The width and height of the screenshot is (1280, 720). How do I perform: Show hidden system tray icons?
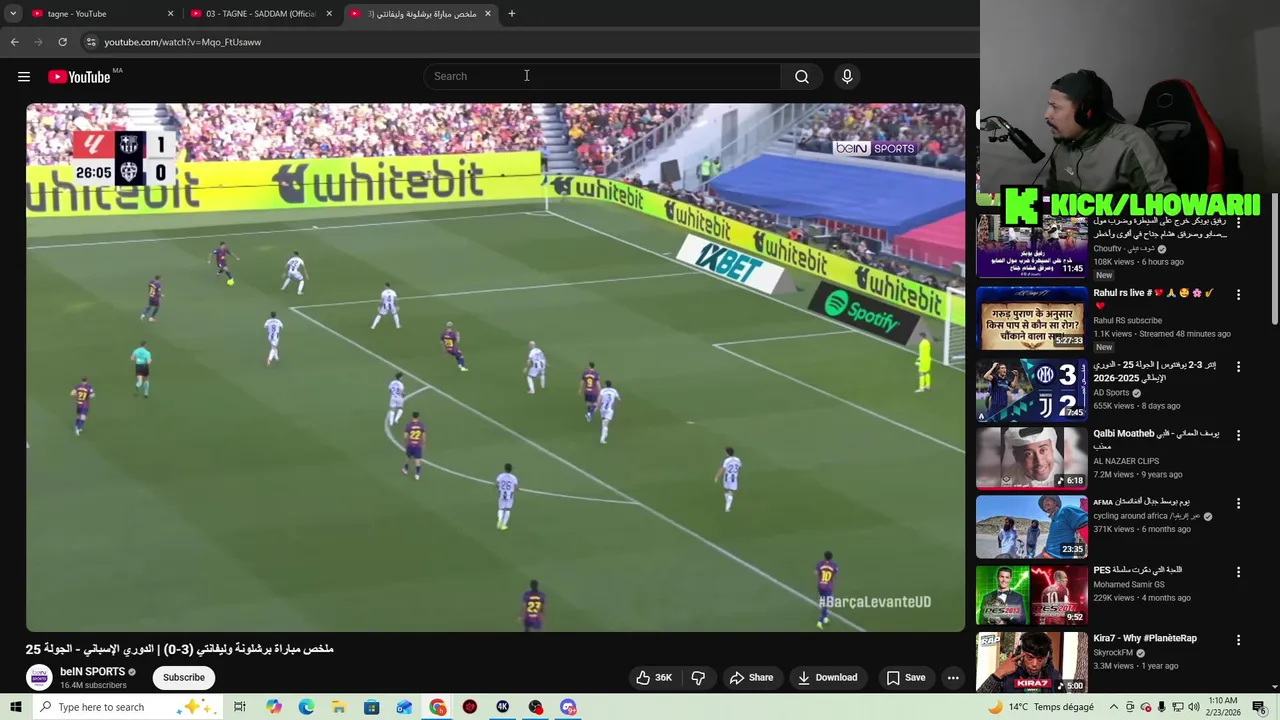(1114, 707)
